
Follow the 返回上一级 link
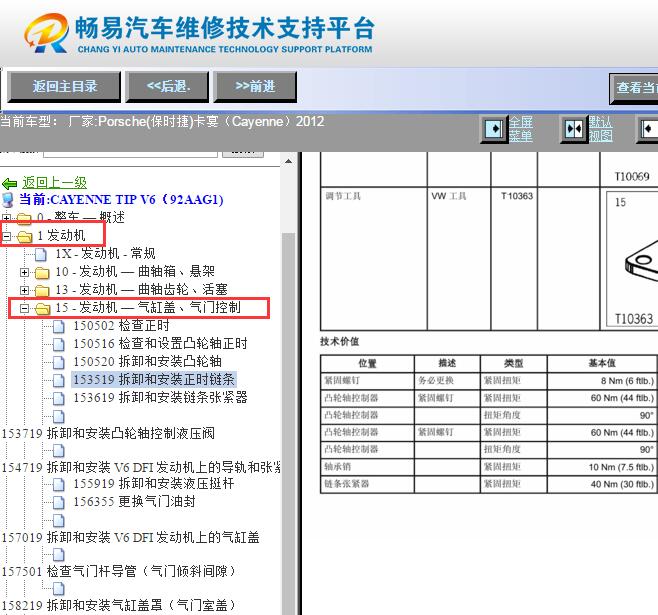click(55, 182)
